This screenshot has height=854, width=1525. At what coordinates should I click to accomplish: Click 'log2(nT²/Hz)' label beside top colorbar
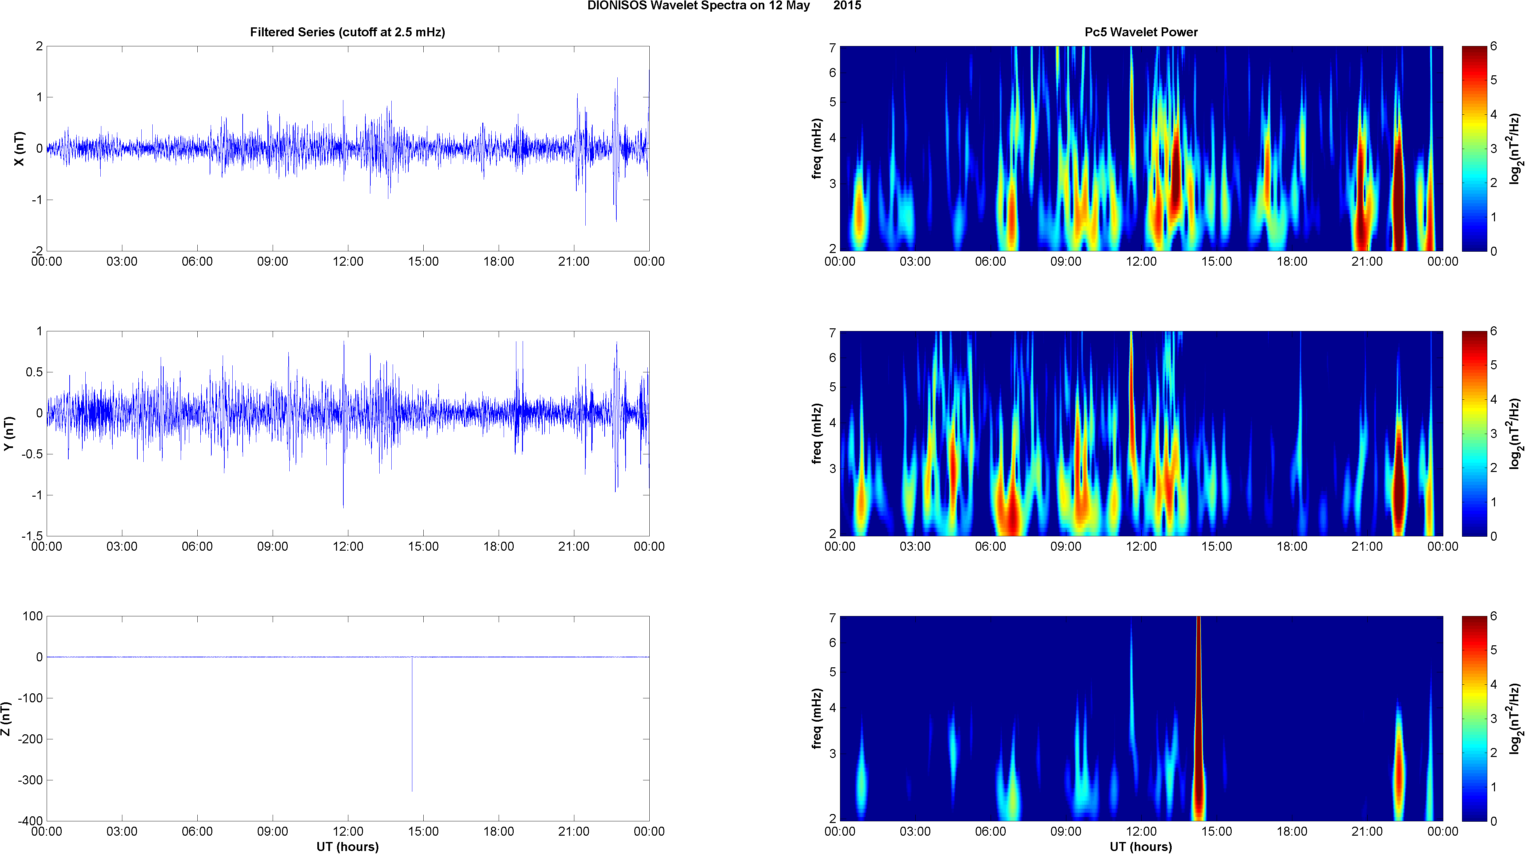[x=1516, y=148]
